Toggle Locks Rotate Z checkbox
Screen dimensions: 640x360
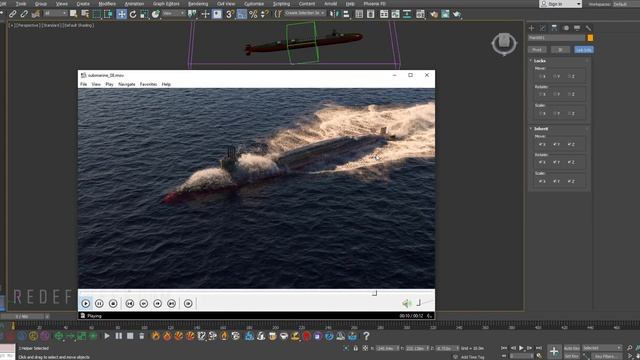(571, 94)
